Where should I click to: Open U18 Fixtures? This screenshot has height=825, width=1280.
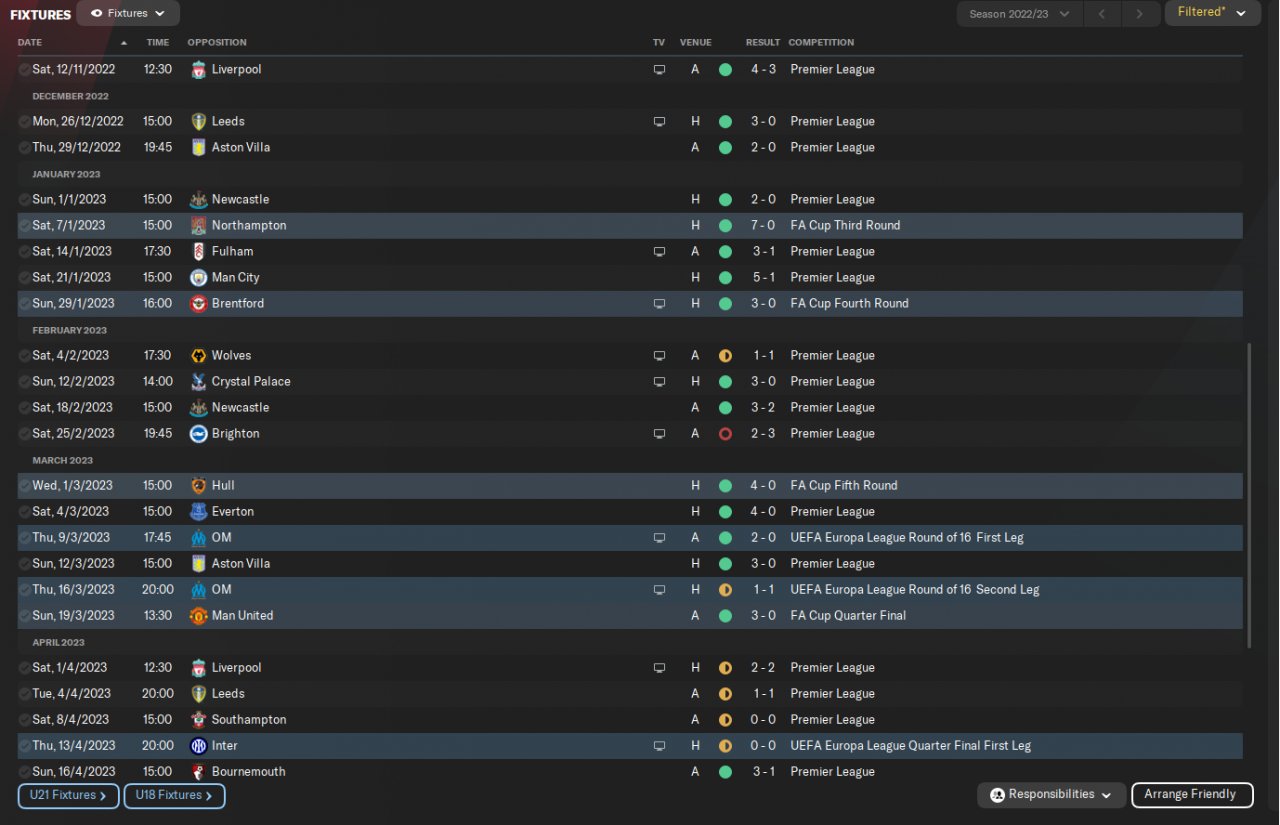tap(174, 796)
